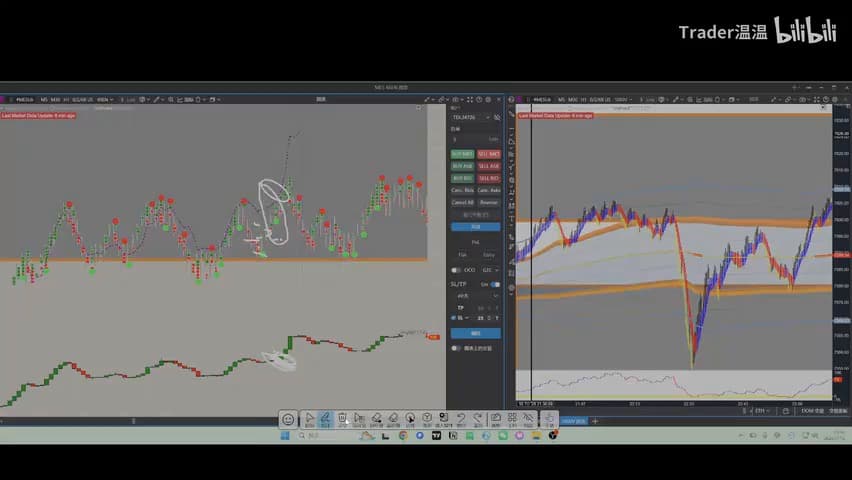Click the BUY BID order button
The width and height of the screenshot is (852, 480).
462,178
